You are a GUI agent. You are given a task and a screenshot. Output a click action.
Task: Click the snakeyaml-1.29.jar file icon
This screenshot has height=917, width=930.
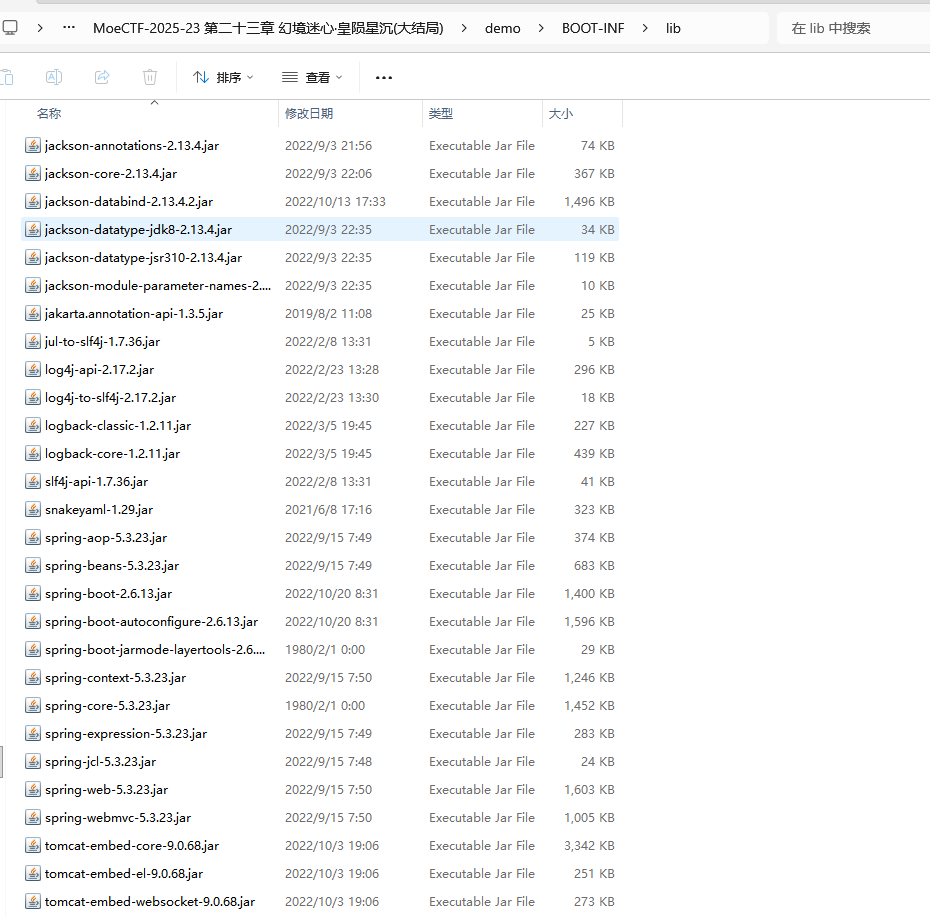click(x=33, y=510)
